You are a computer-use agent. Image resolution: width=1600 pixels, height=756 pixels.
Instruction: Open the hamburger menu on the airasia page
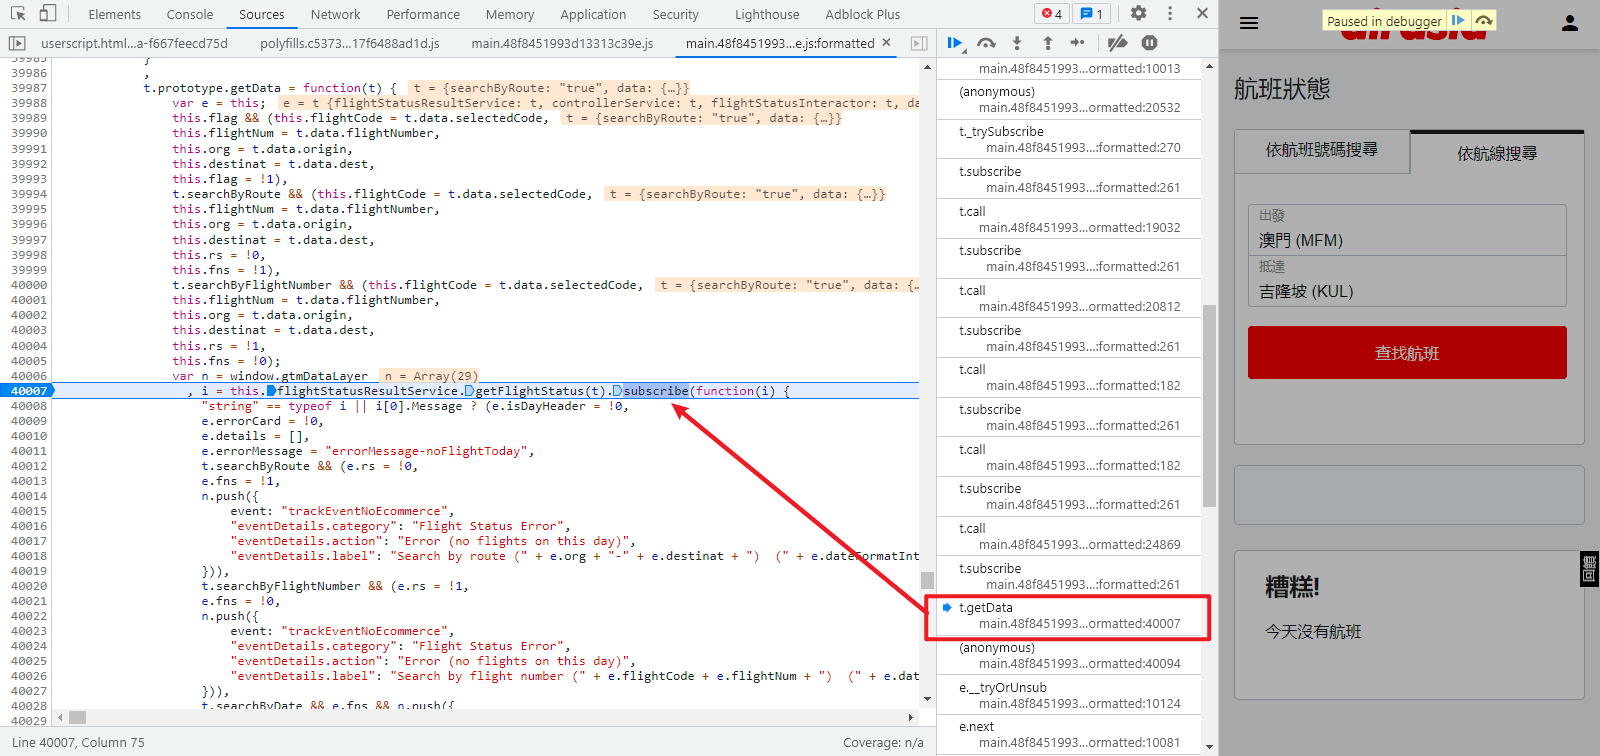(x=1249, y=23)
